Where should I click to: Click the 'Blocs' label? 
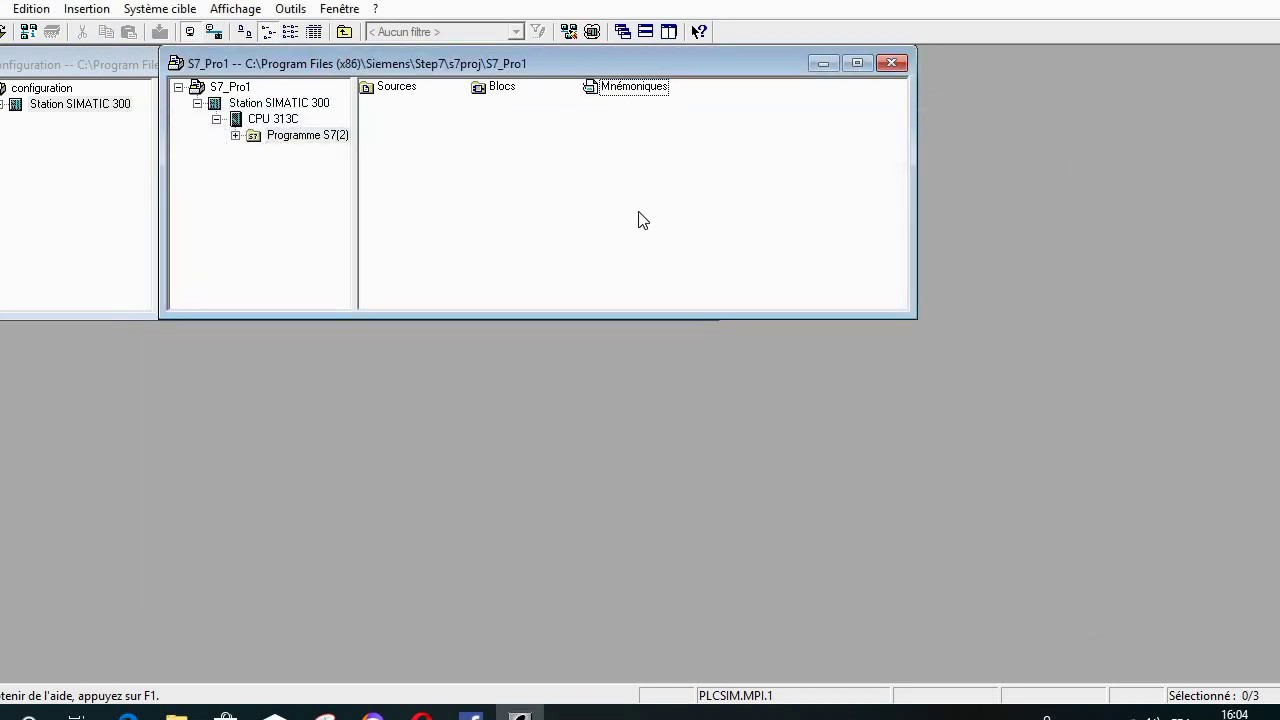[x=502, y=86]
